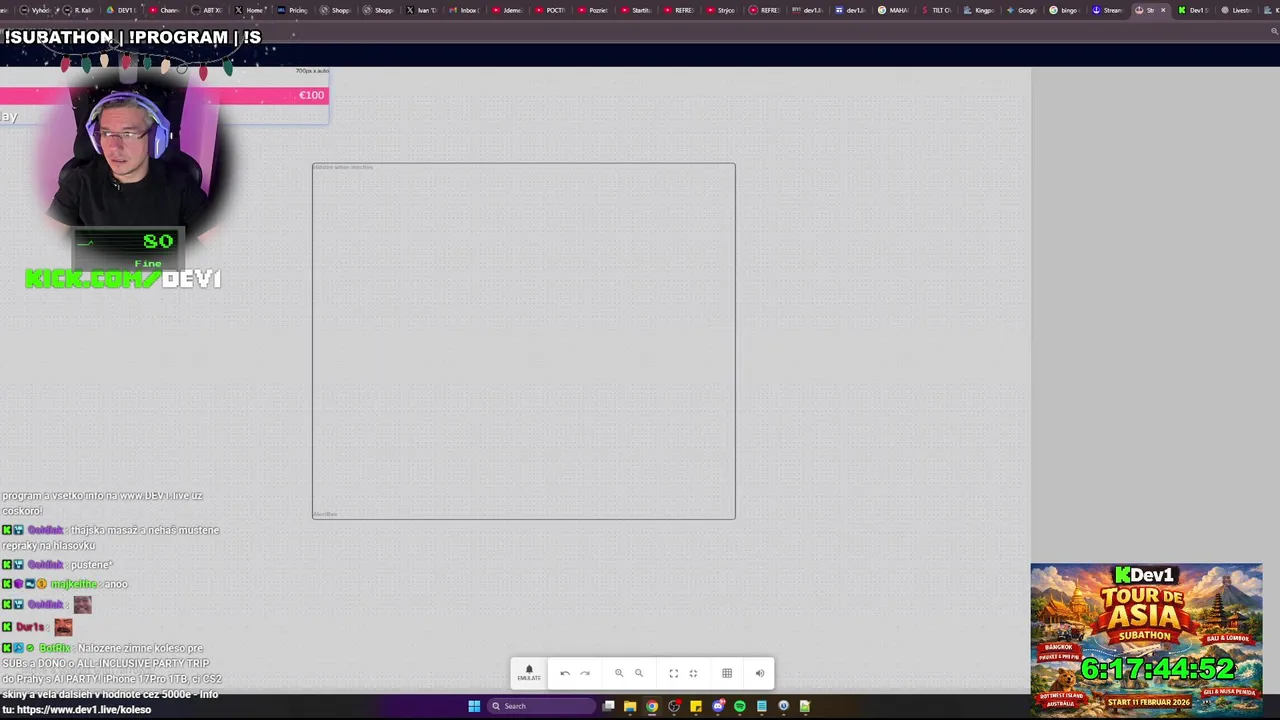1280x720 pixels.
Task: Switch to the Kingpo tab
Action: pyautogui.click(x=979, y=10)
